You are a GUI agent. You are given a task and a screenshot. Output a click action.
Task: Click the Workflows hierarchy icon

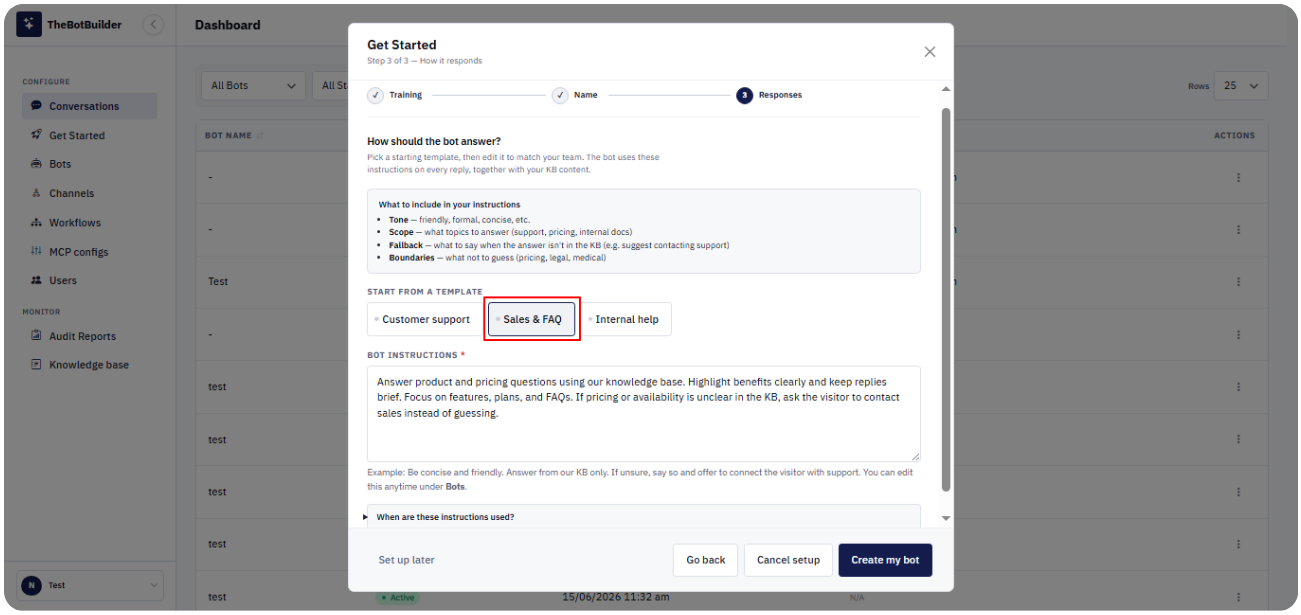click(36, 222)
